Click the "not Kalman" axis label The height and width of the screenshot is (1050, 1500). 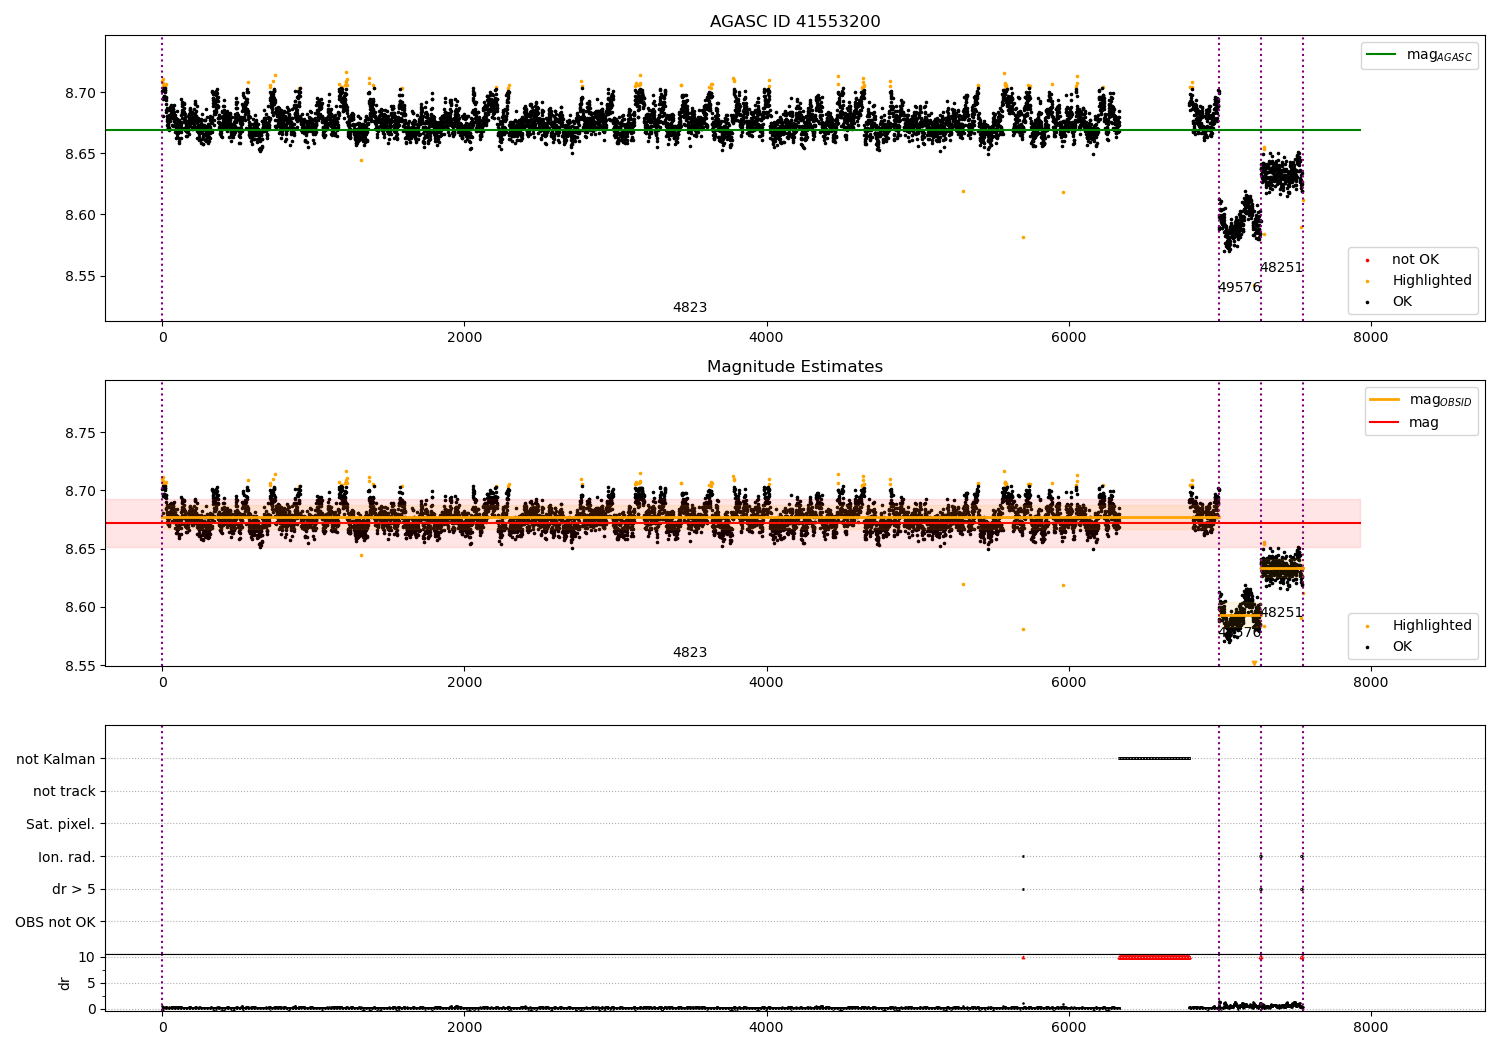[56, 760]
